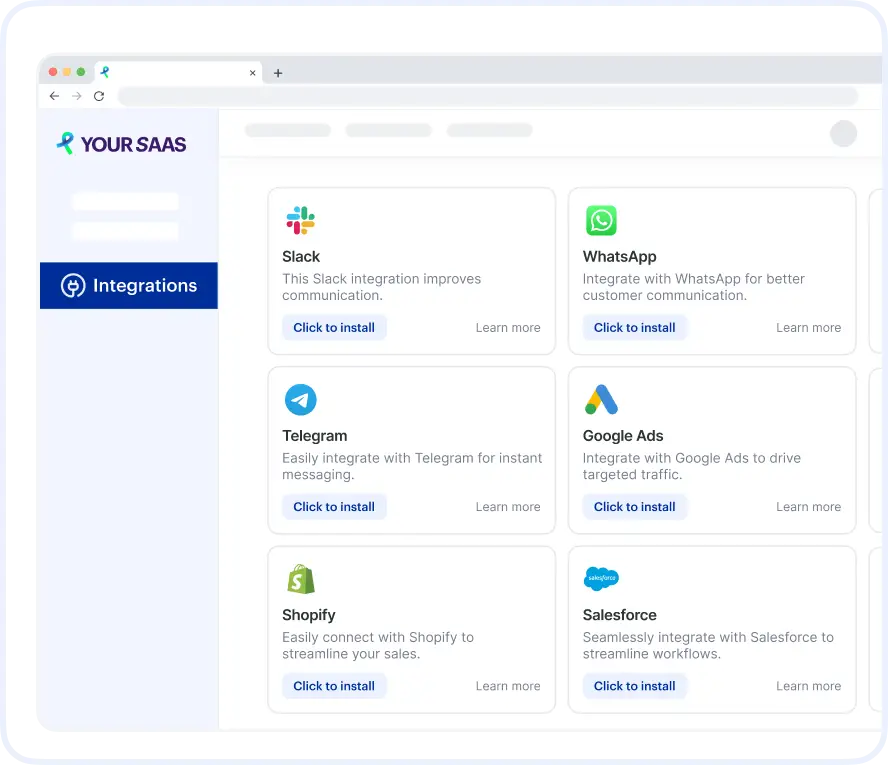Image resolution: width=888 pixels, height=765 pixels.
Task: Open Learn more for Google Ads
Action: point(808,507)
